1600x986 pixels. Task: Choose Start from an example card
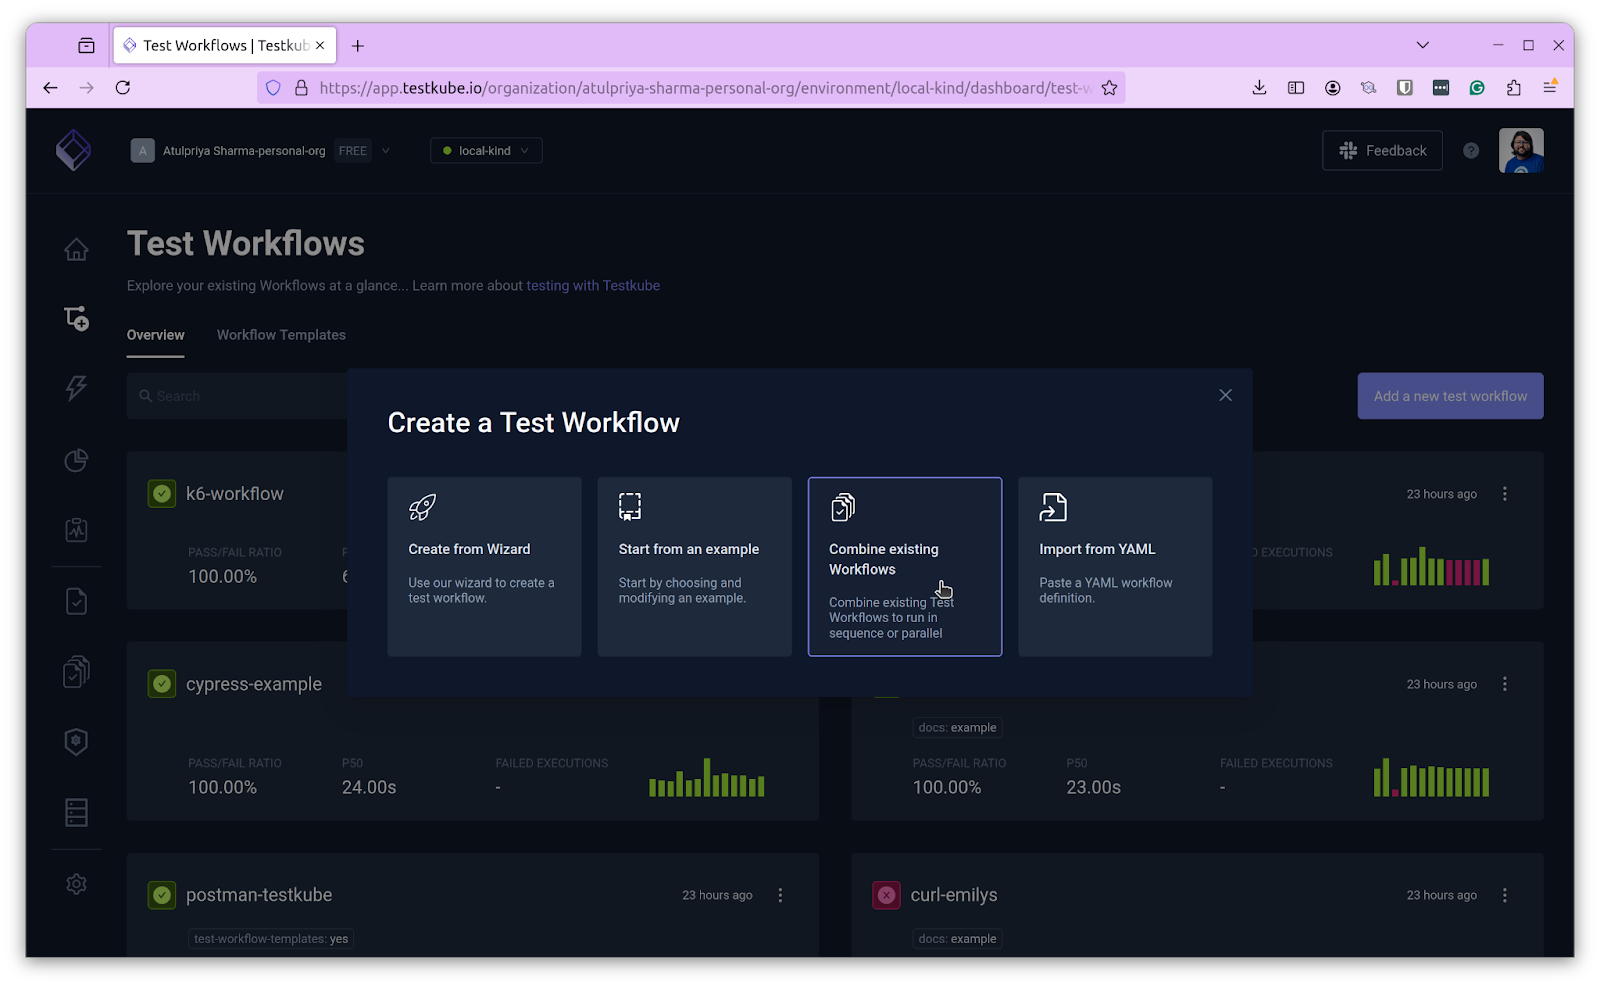[694, 566]
